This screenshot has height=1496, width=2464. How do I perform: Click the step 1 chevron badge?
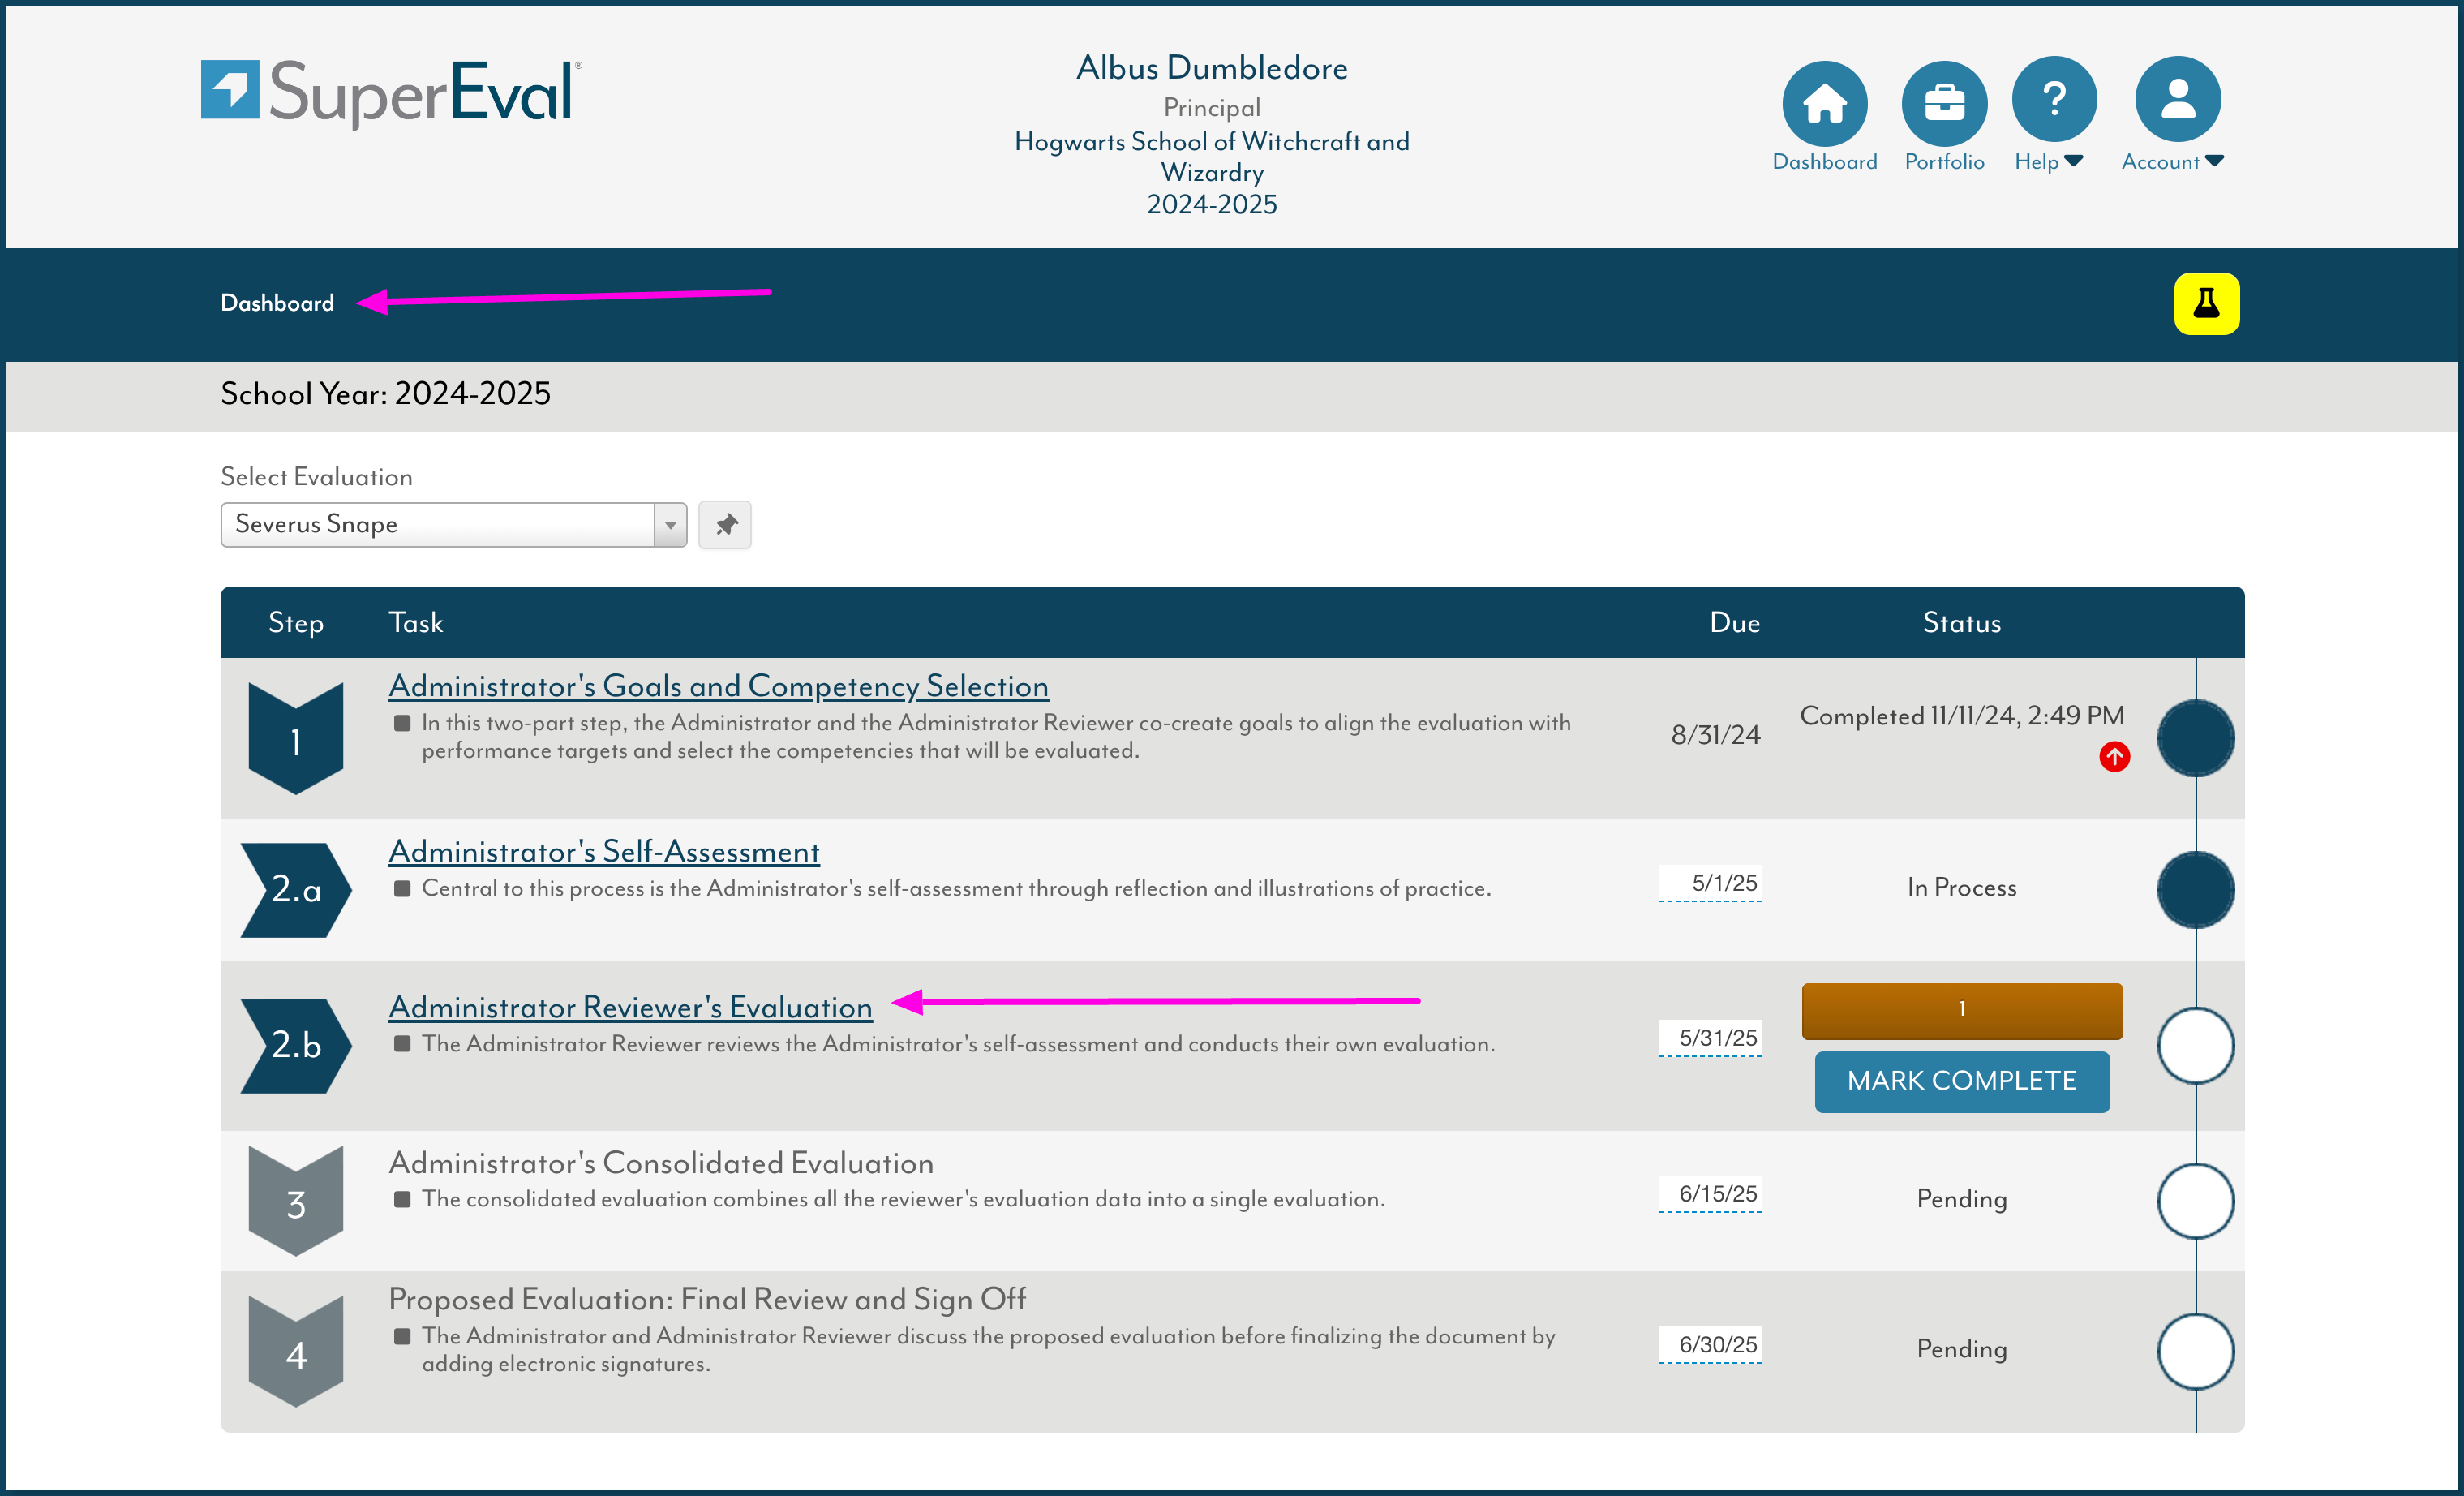(296, 738)
